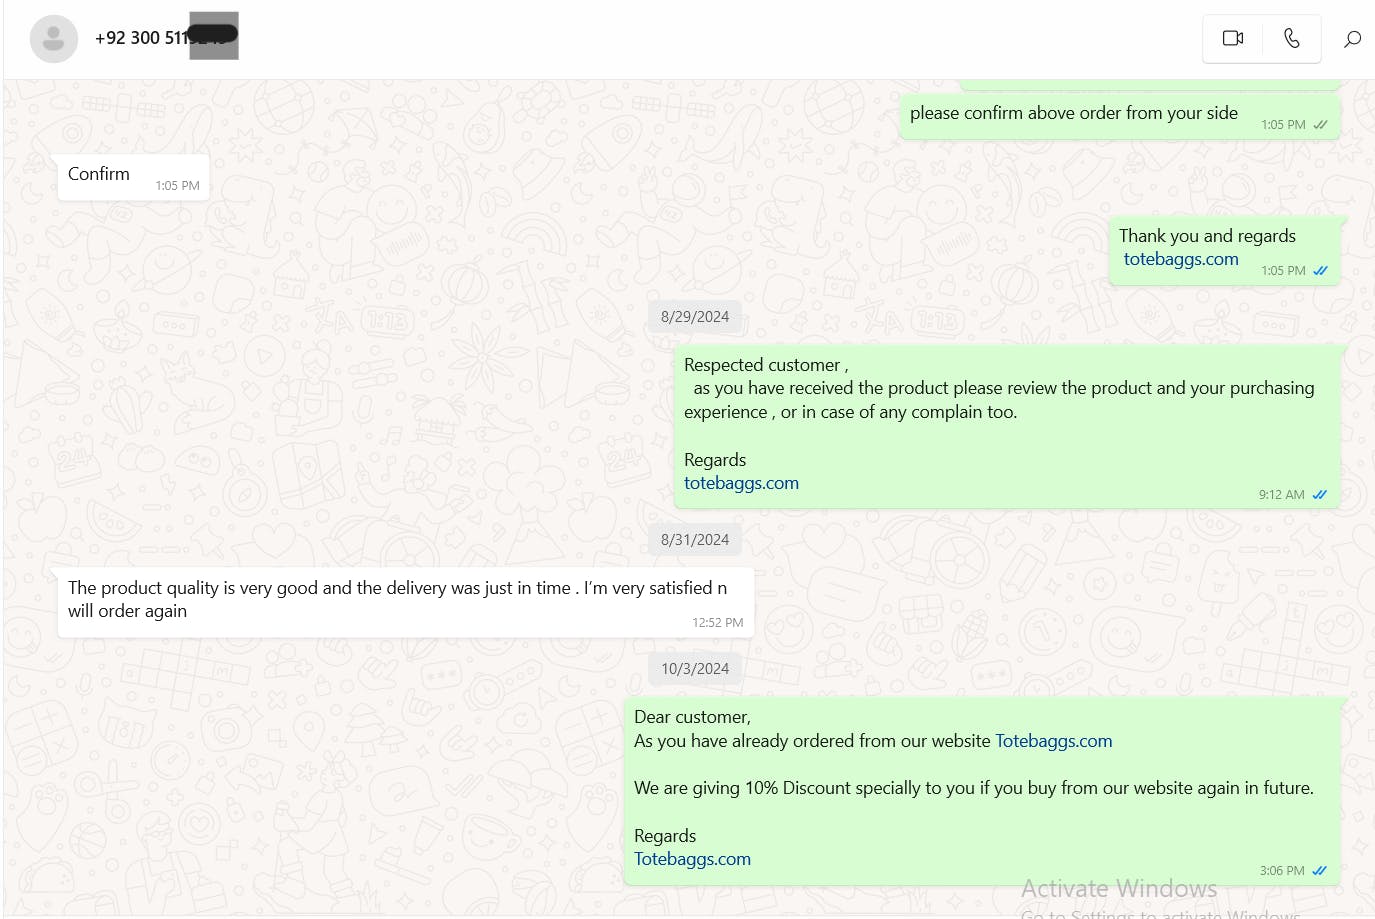Select the customer's 'product quality is very good' message

point(397,599)
